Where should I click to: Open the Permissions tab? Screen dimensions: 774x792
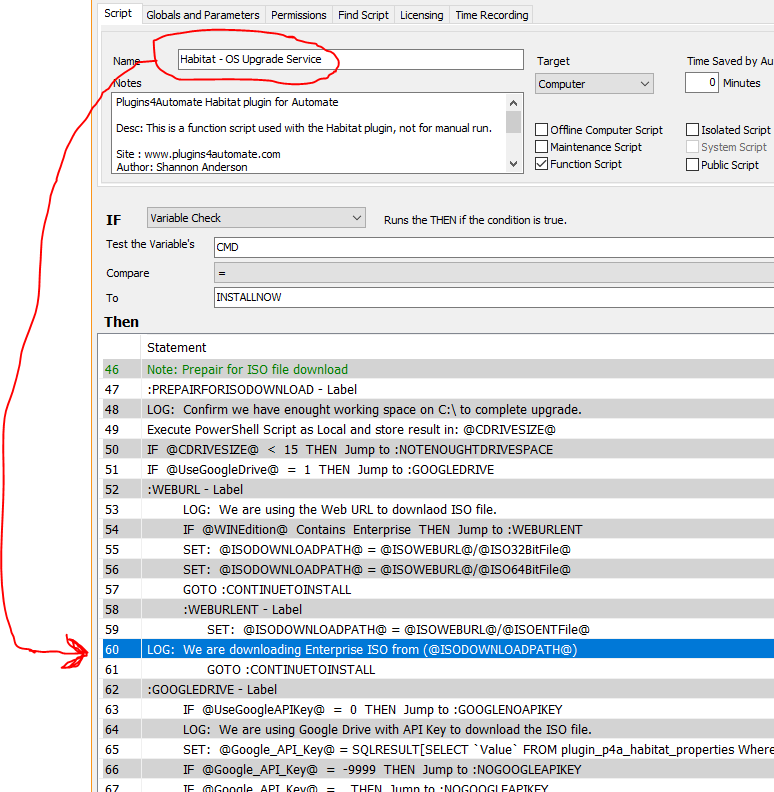(x=299, y=15)
